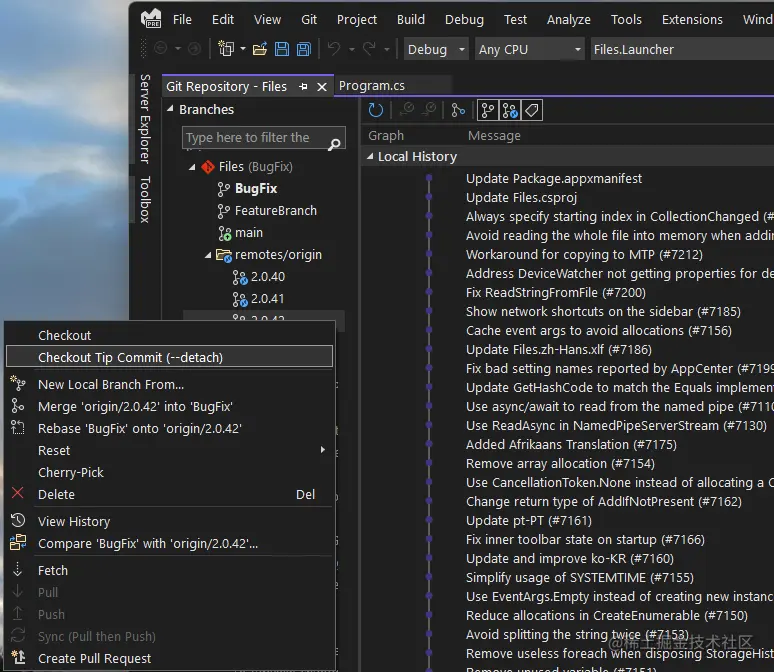The height and width of the screenshot is (672, 774).
Task: Click the remotes/origin folder icon
Action: point(224,255)
